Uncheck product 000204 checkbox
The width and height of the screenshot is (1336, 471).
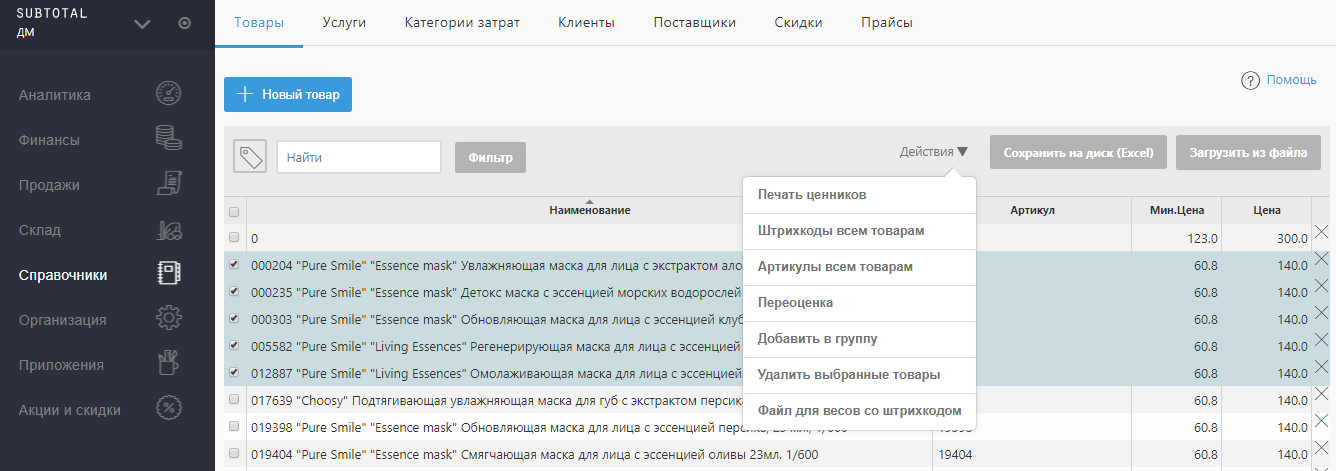[x=234, y=265]
